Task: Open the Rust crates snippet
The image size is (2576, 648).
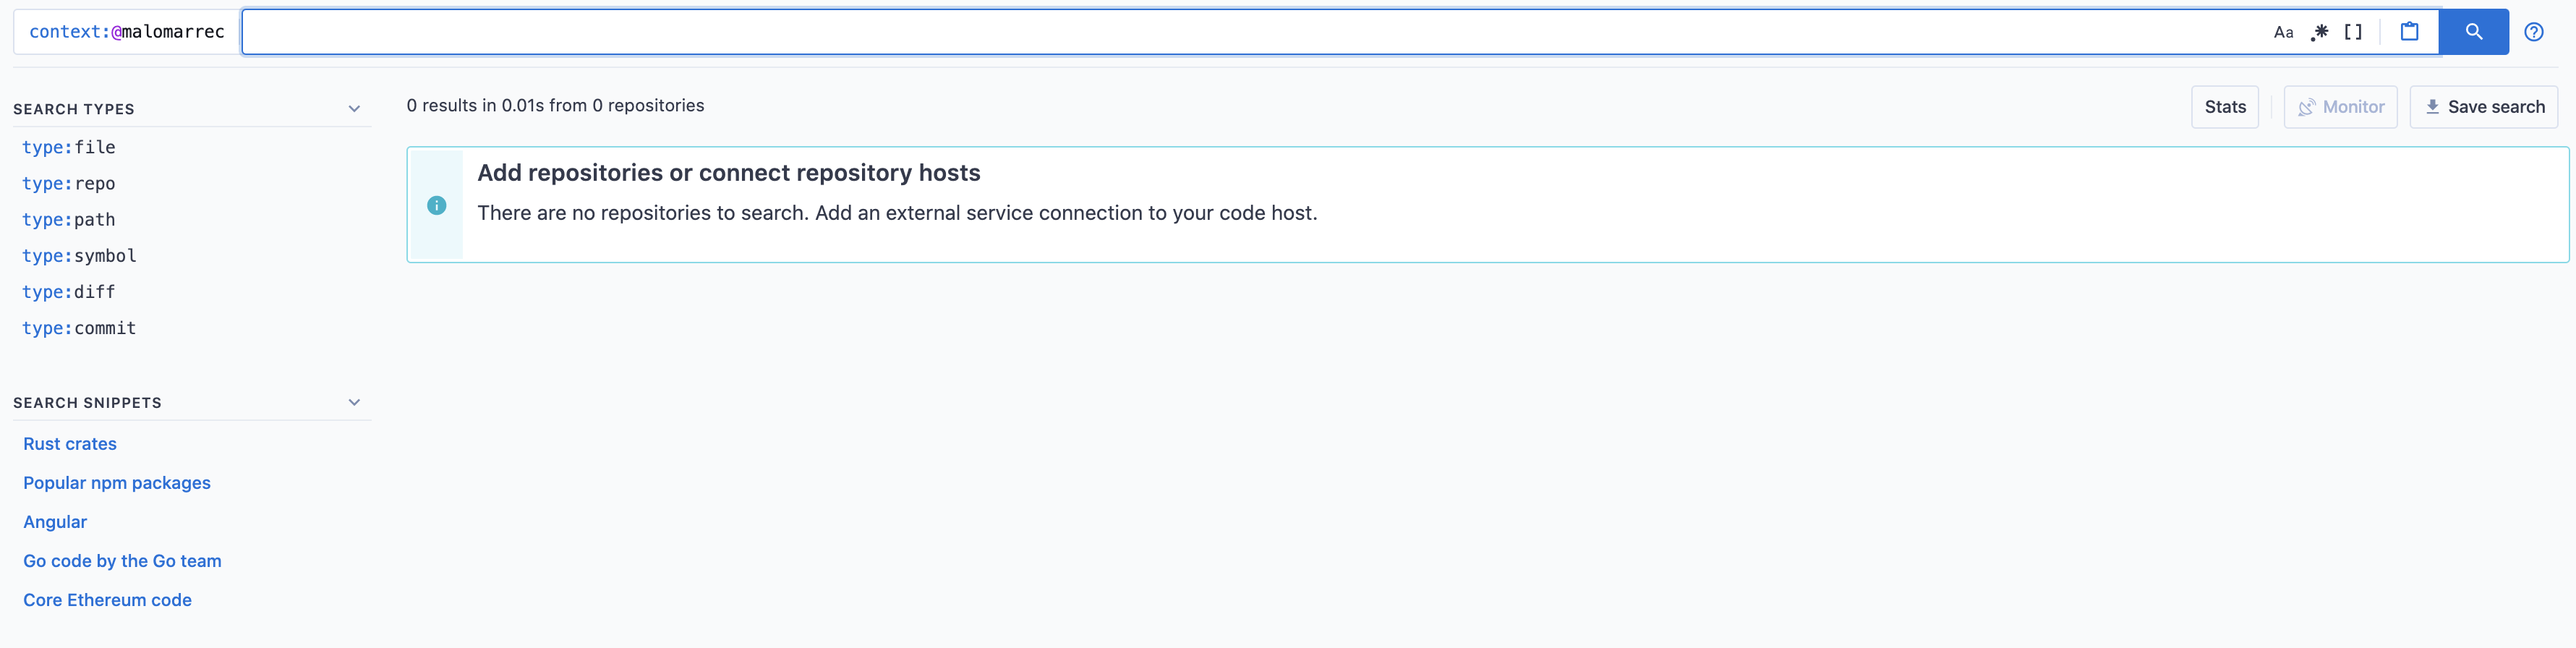Action: [x=70, y=444]
